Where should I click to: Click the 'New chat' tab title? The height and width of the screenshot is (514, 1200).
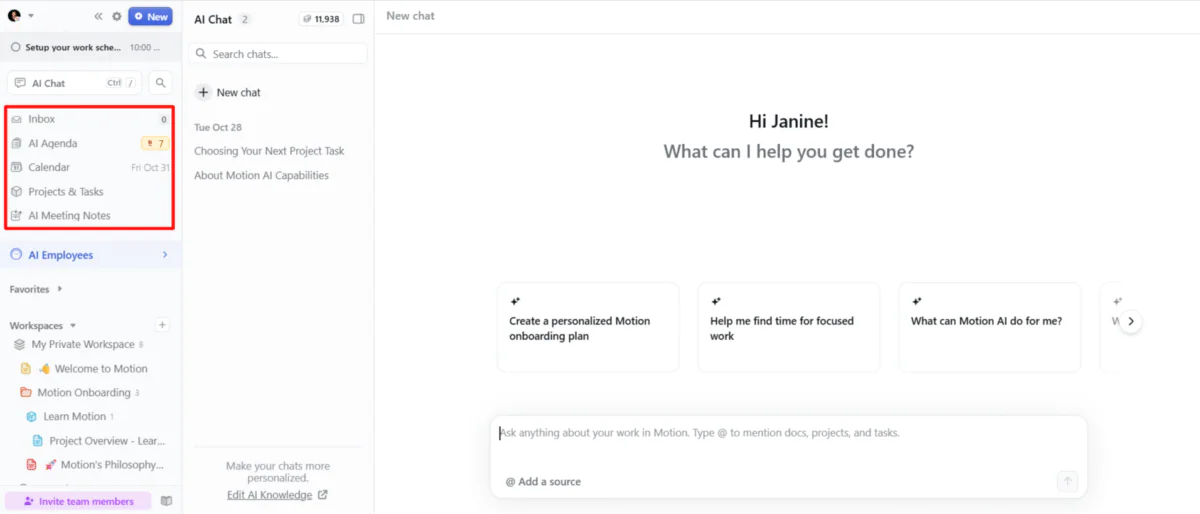[410, 16]
